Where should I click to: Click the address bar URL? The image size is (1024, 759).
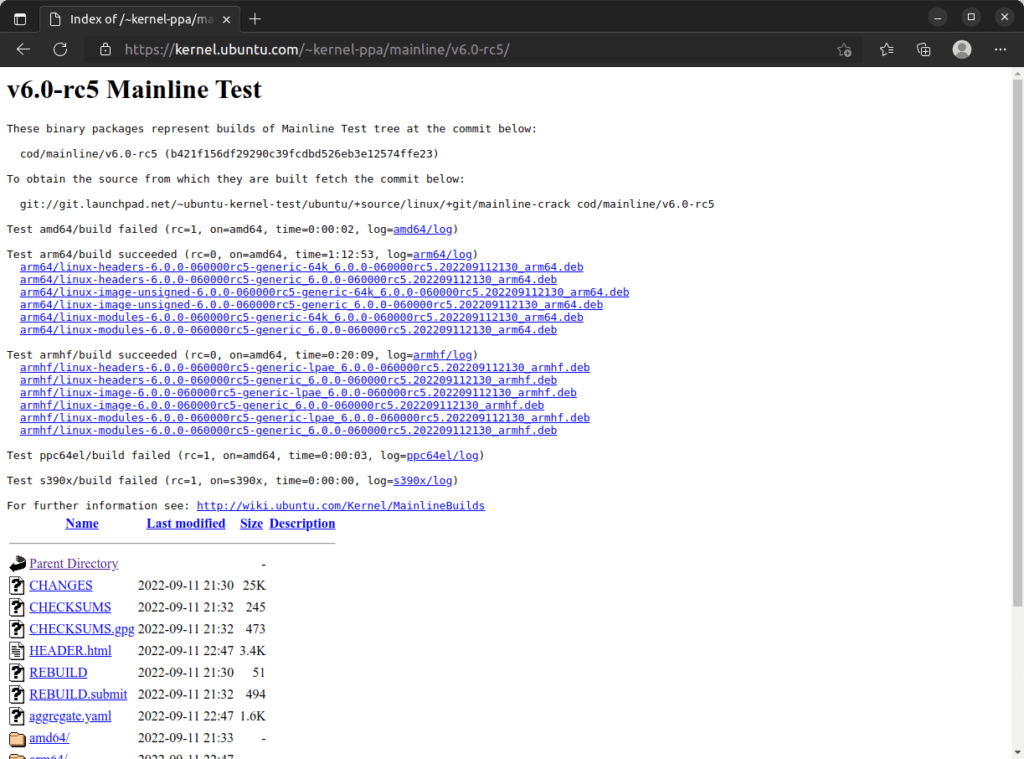coord(317,50)
